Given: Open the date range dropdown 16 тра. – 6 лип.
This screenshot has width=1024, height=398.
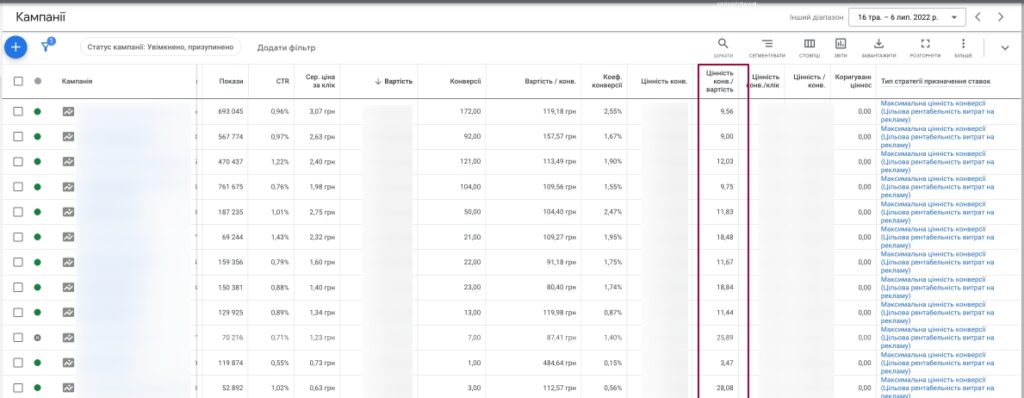Looking at the screenshot, I should [907, 17].
